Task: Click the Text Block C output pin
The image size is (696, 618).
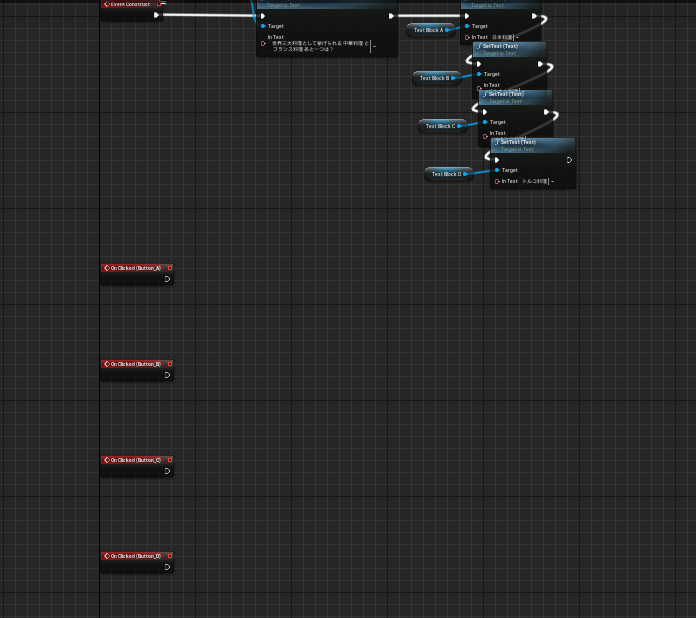Action: coord(459,126)
